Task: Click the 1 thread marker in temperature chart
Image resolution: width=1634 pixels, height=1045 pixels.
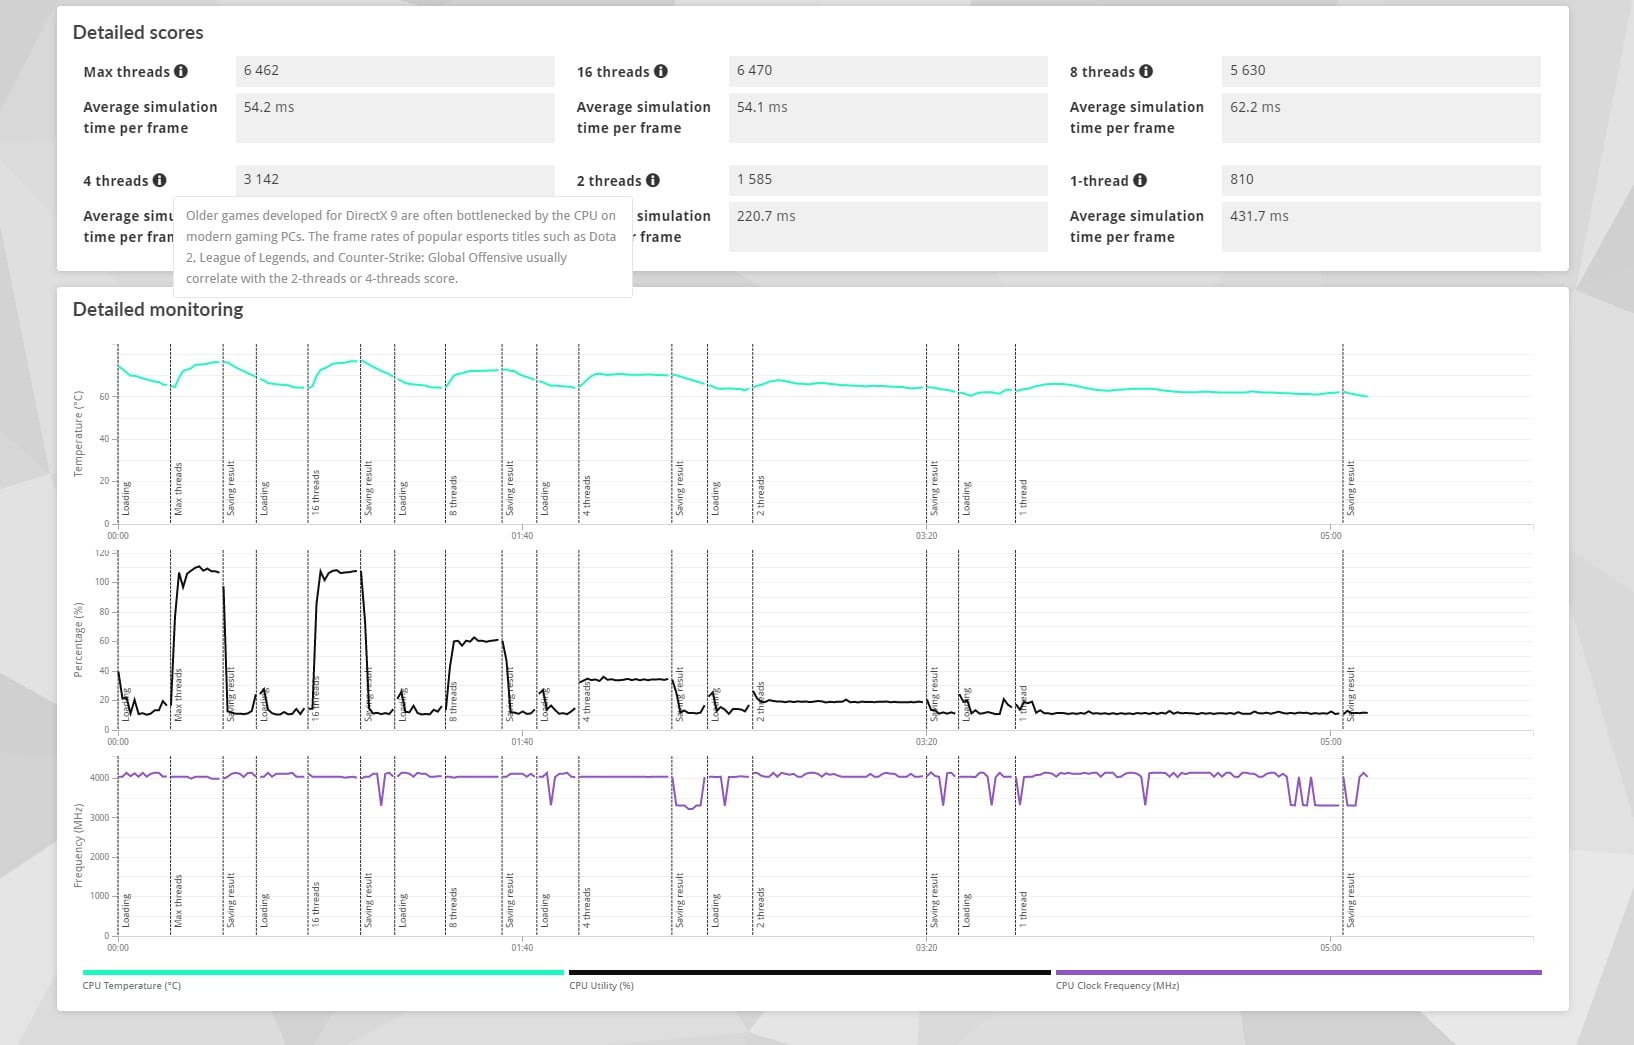Action: [x=1022, y=498]
